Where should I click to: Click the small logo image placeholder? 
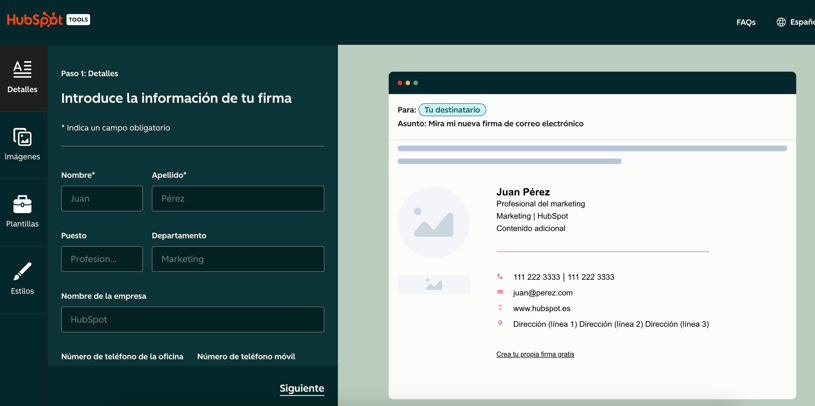(434, 285)
